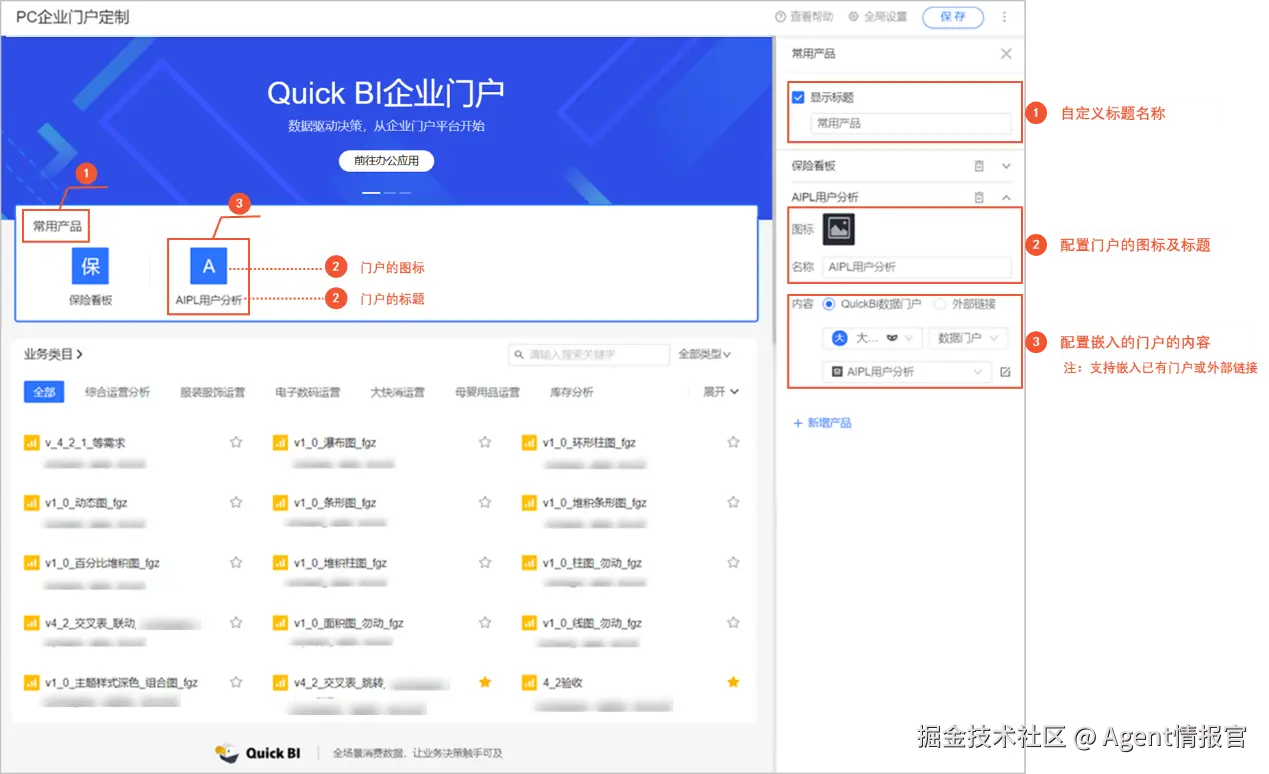1269x774 pixels.
Task: Click chart icon beside v1_0_条形图_fgz
Action: coord(280,503)
